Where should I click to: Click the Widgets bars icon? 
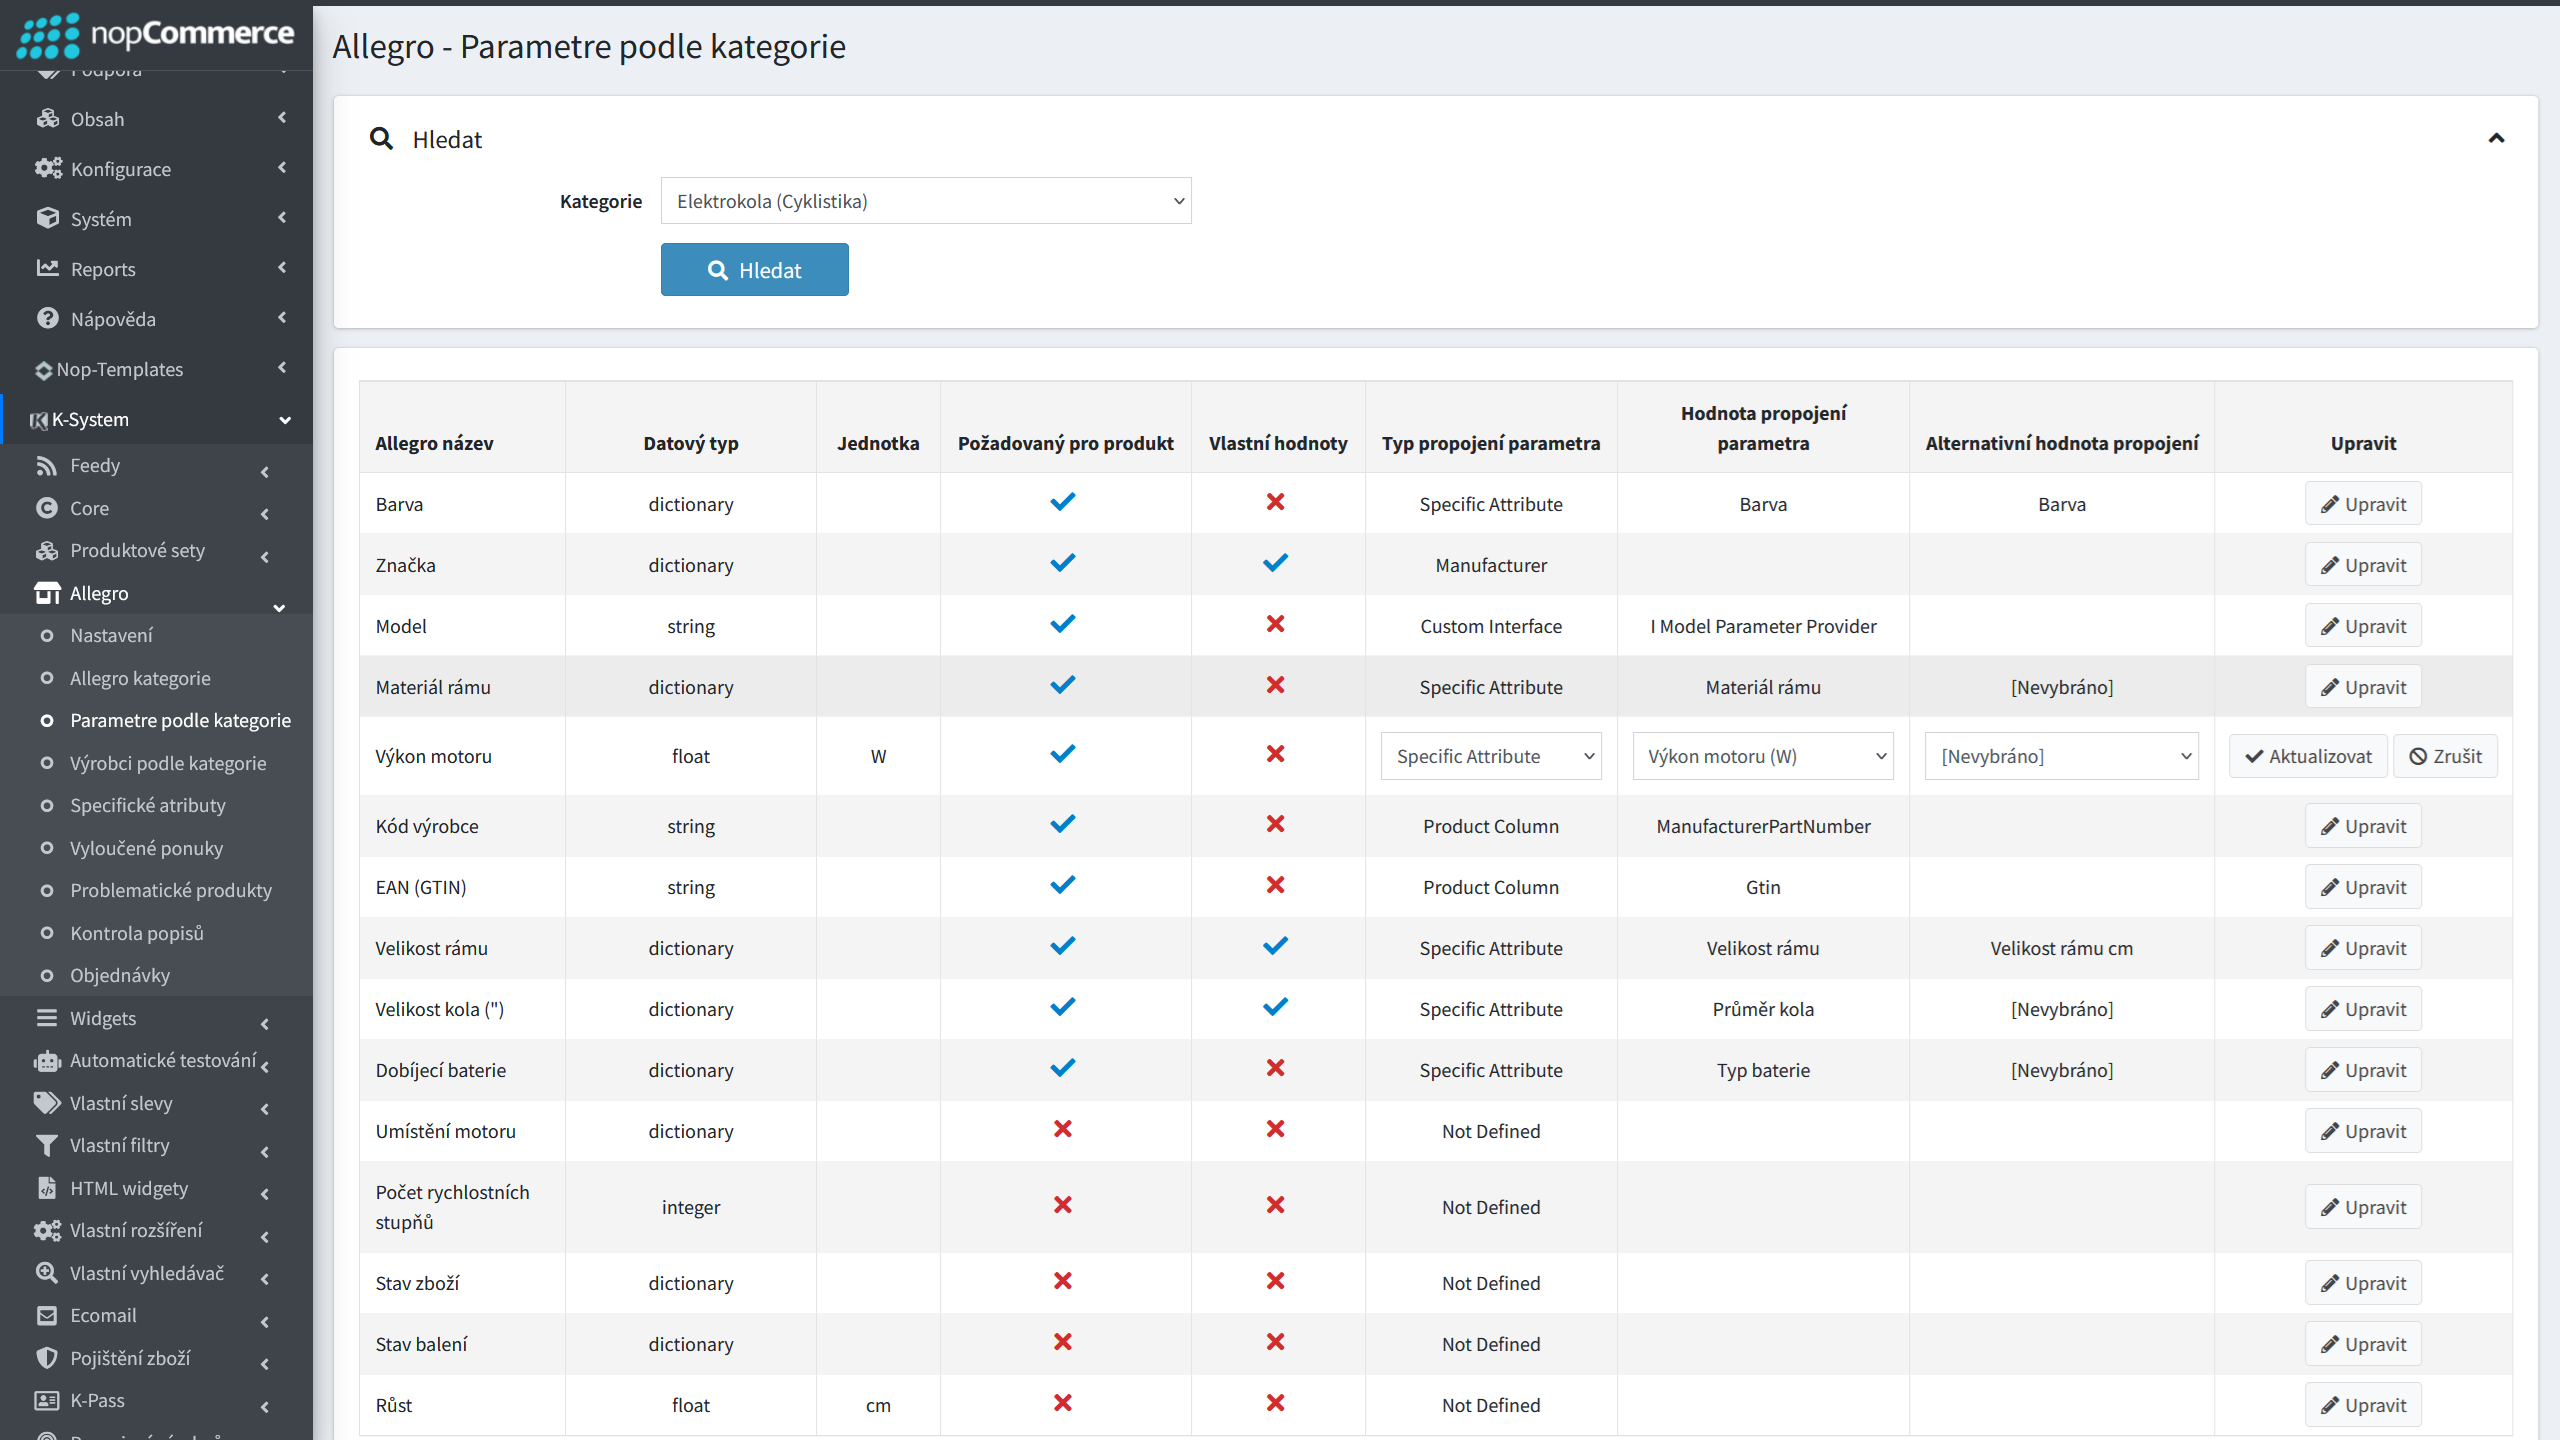(x=47, y=1018)
